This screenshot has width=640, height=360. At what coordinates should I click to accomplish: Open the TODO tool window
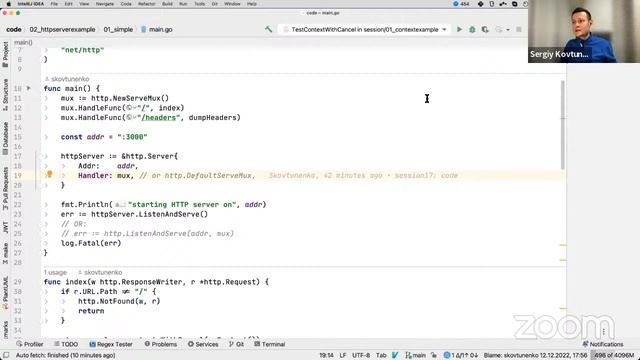pos(66,344)
